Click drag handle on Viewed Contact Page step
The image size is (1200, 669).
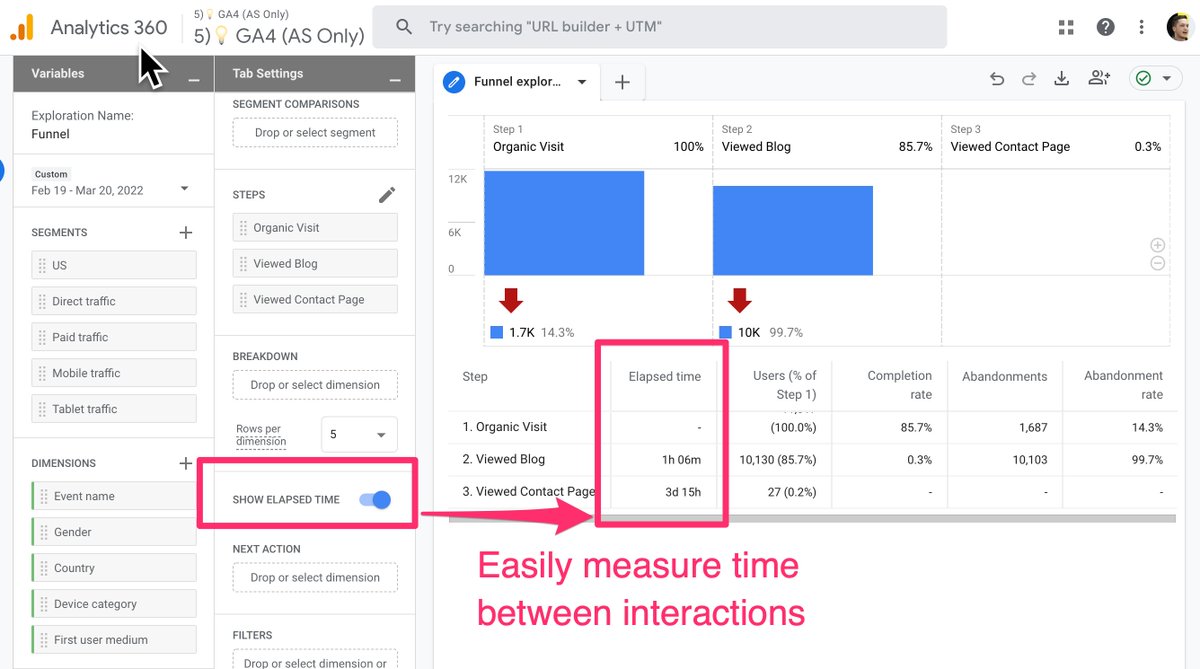(243, 299)
